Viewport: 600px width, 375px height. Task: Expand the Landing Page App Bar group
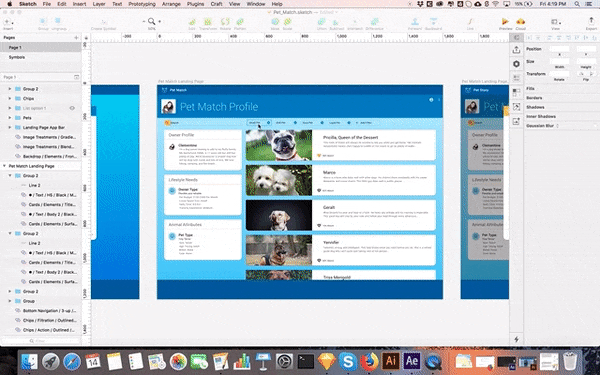[10, 127]
